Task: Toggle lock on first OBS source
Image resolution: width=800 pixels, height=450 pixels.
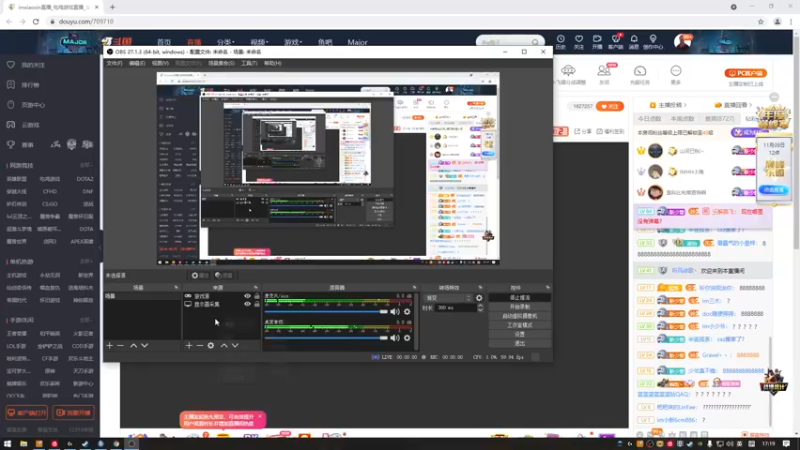Action: pos(257,296)
